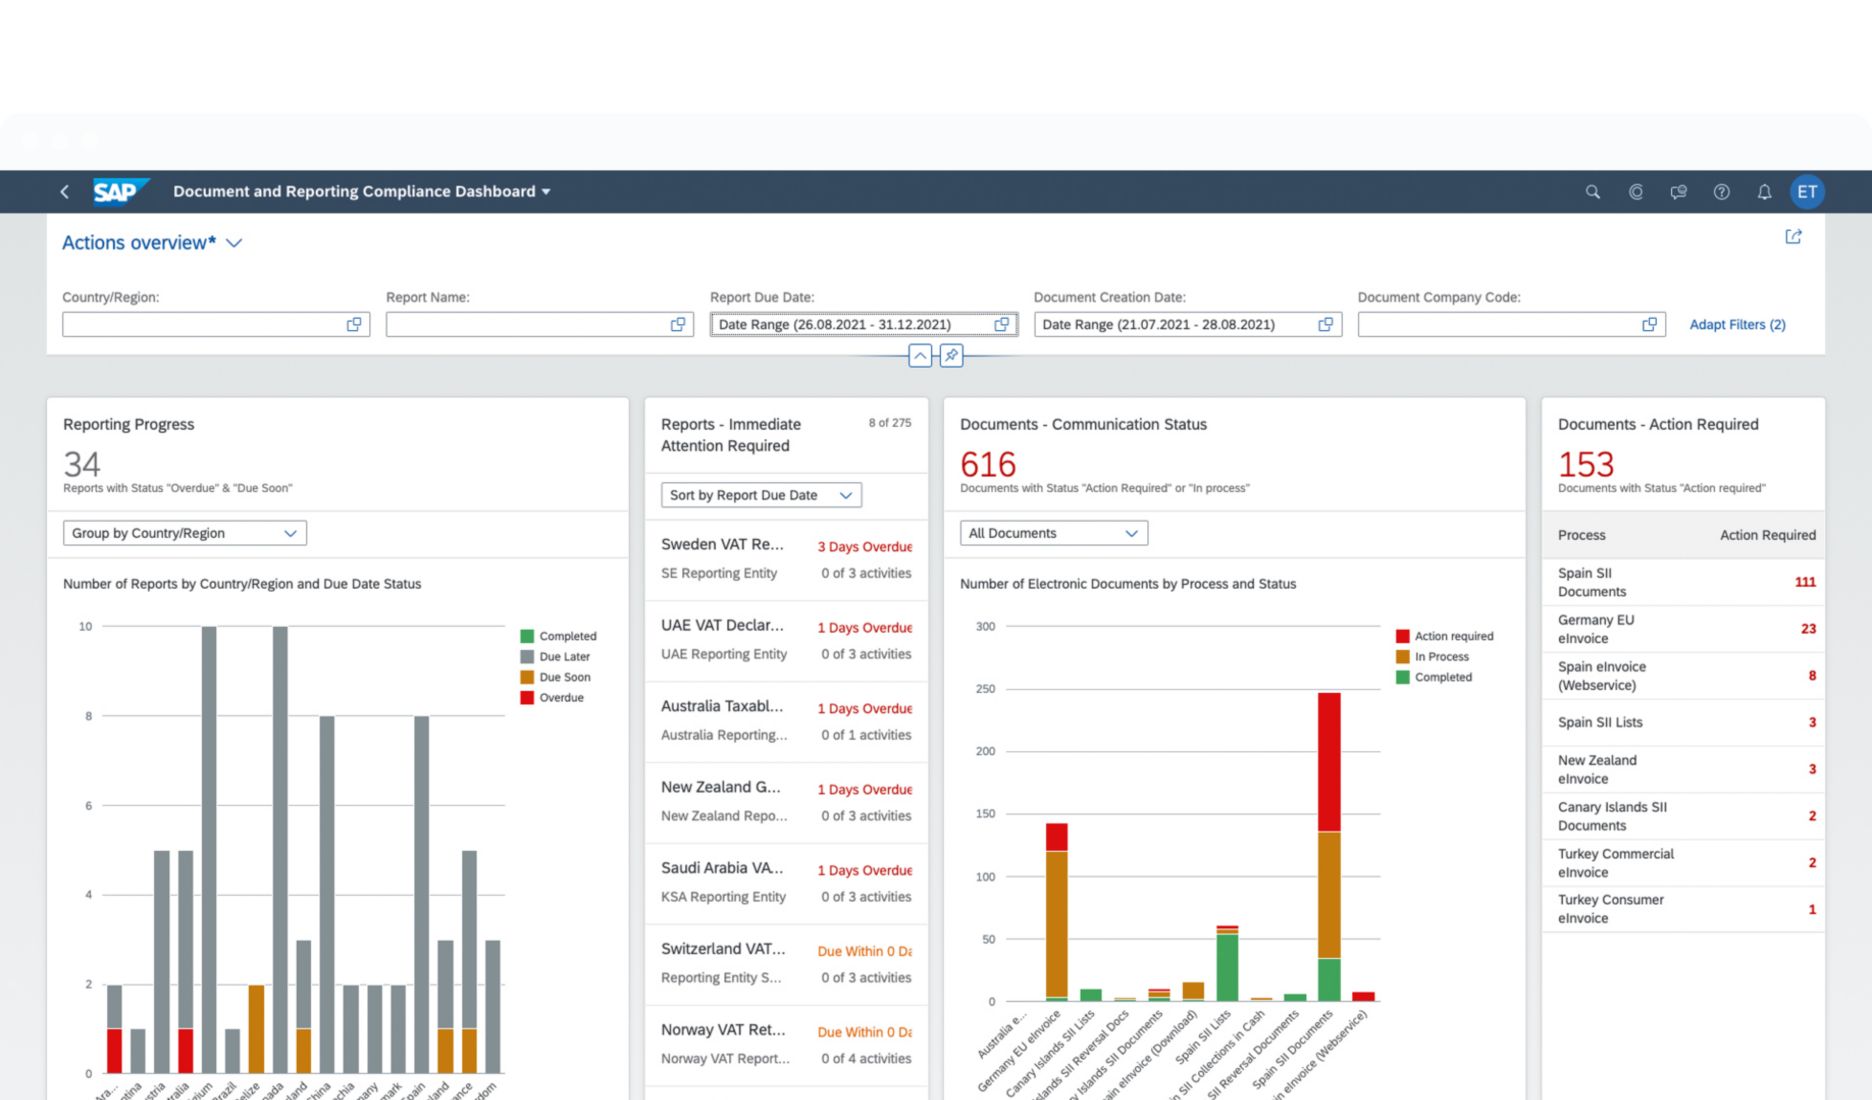Click the Overdue red legend swatch
Viewport: 1872px width, 1100px height.
click(x=527, y=698)
